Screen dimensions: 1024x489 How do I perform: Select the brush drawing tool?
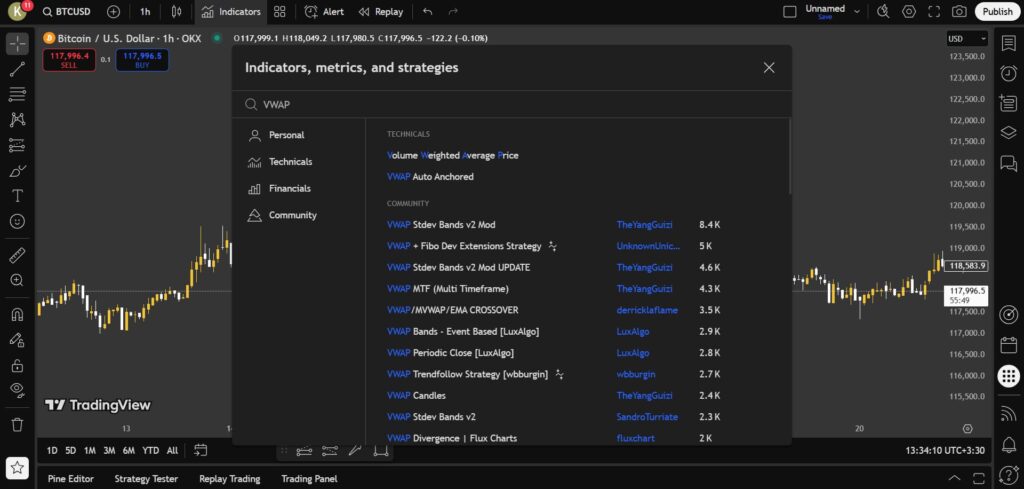[18, 171]
